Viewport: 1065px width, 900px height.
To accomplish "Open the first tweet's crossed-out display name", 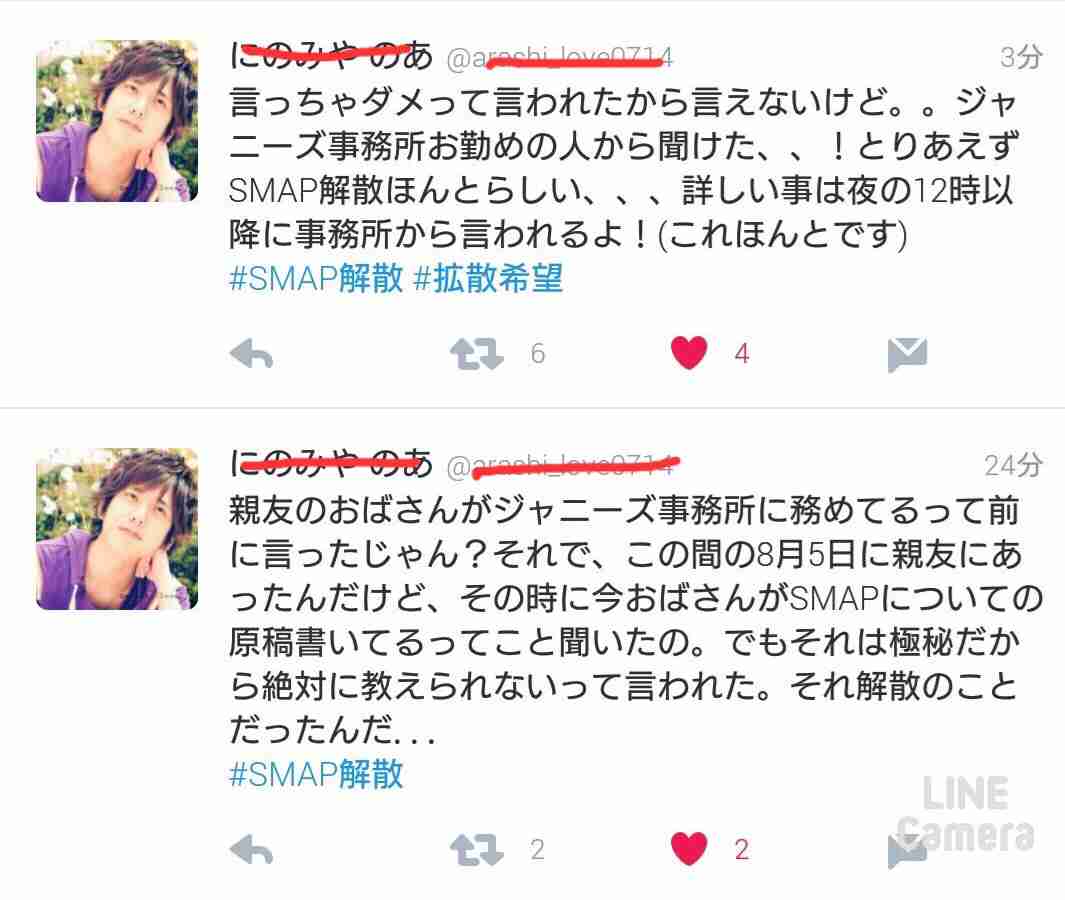I will (x=331, y=56).
